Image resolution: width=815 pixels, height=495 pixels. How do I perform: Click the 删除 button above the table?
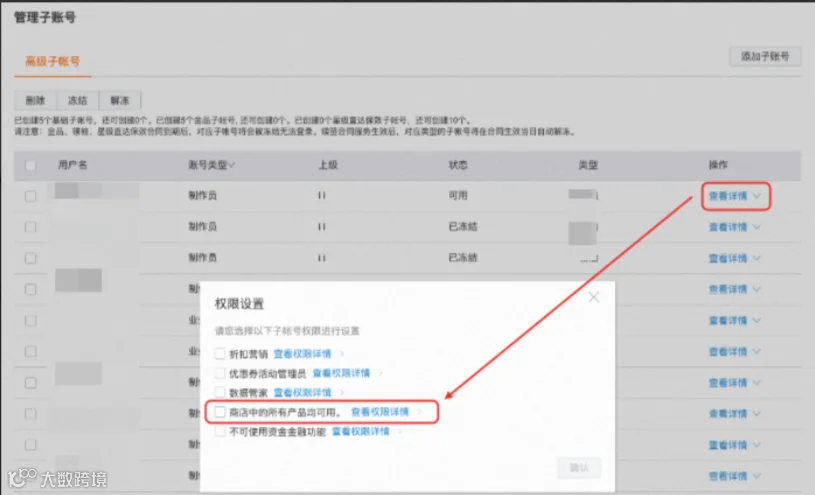coord(35,100)
